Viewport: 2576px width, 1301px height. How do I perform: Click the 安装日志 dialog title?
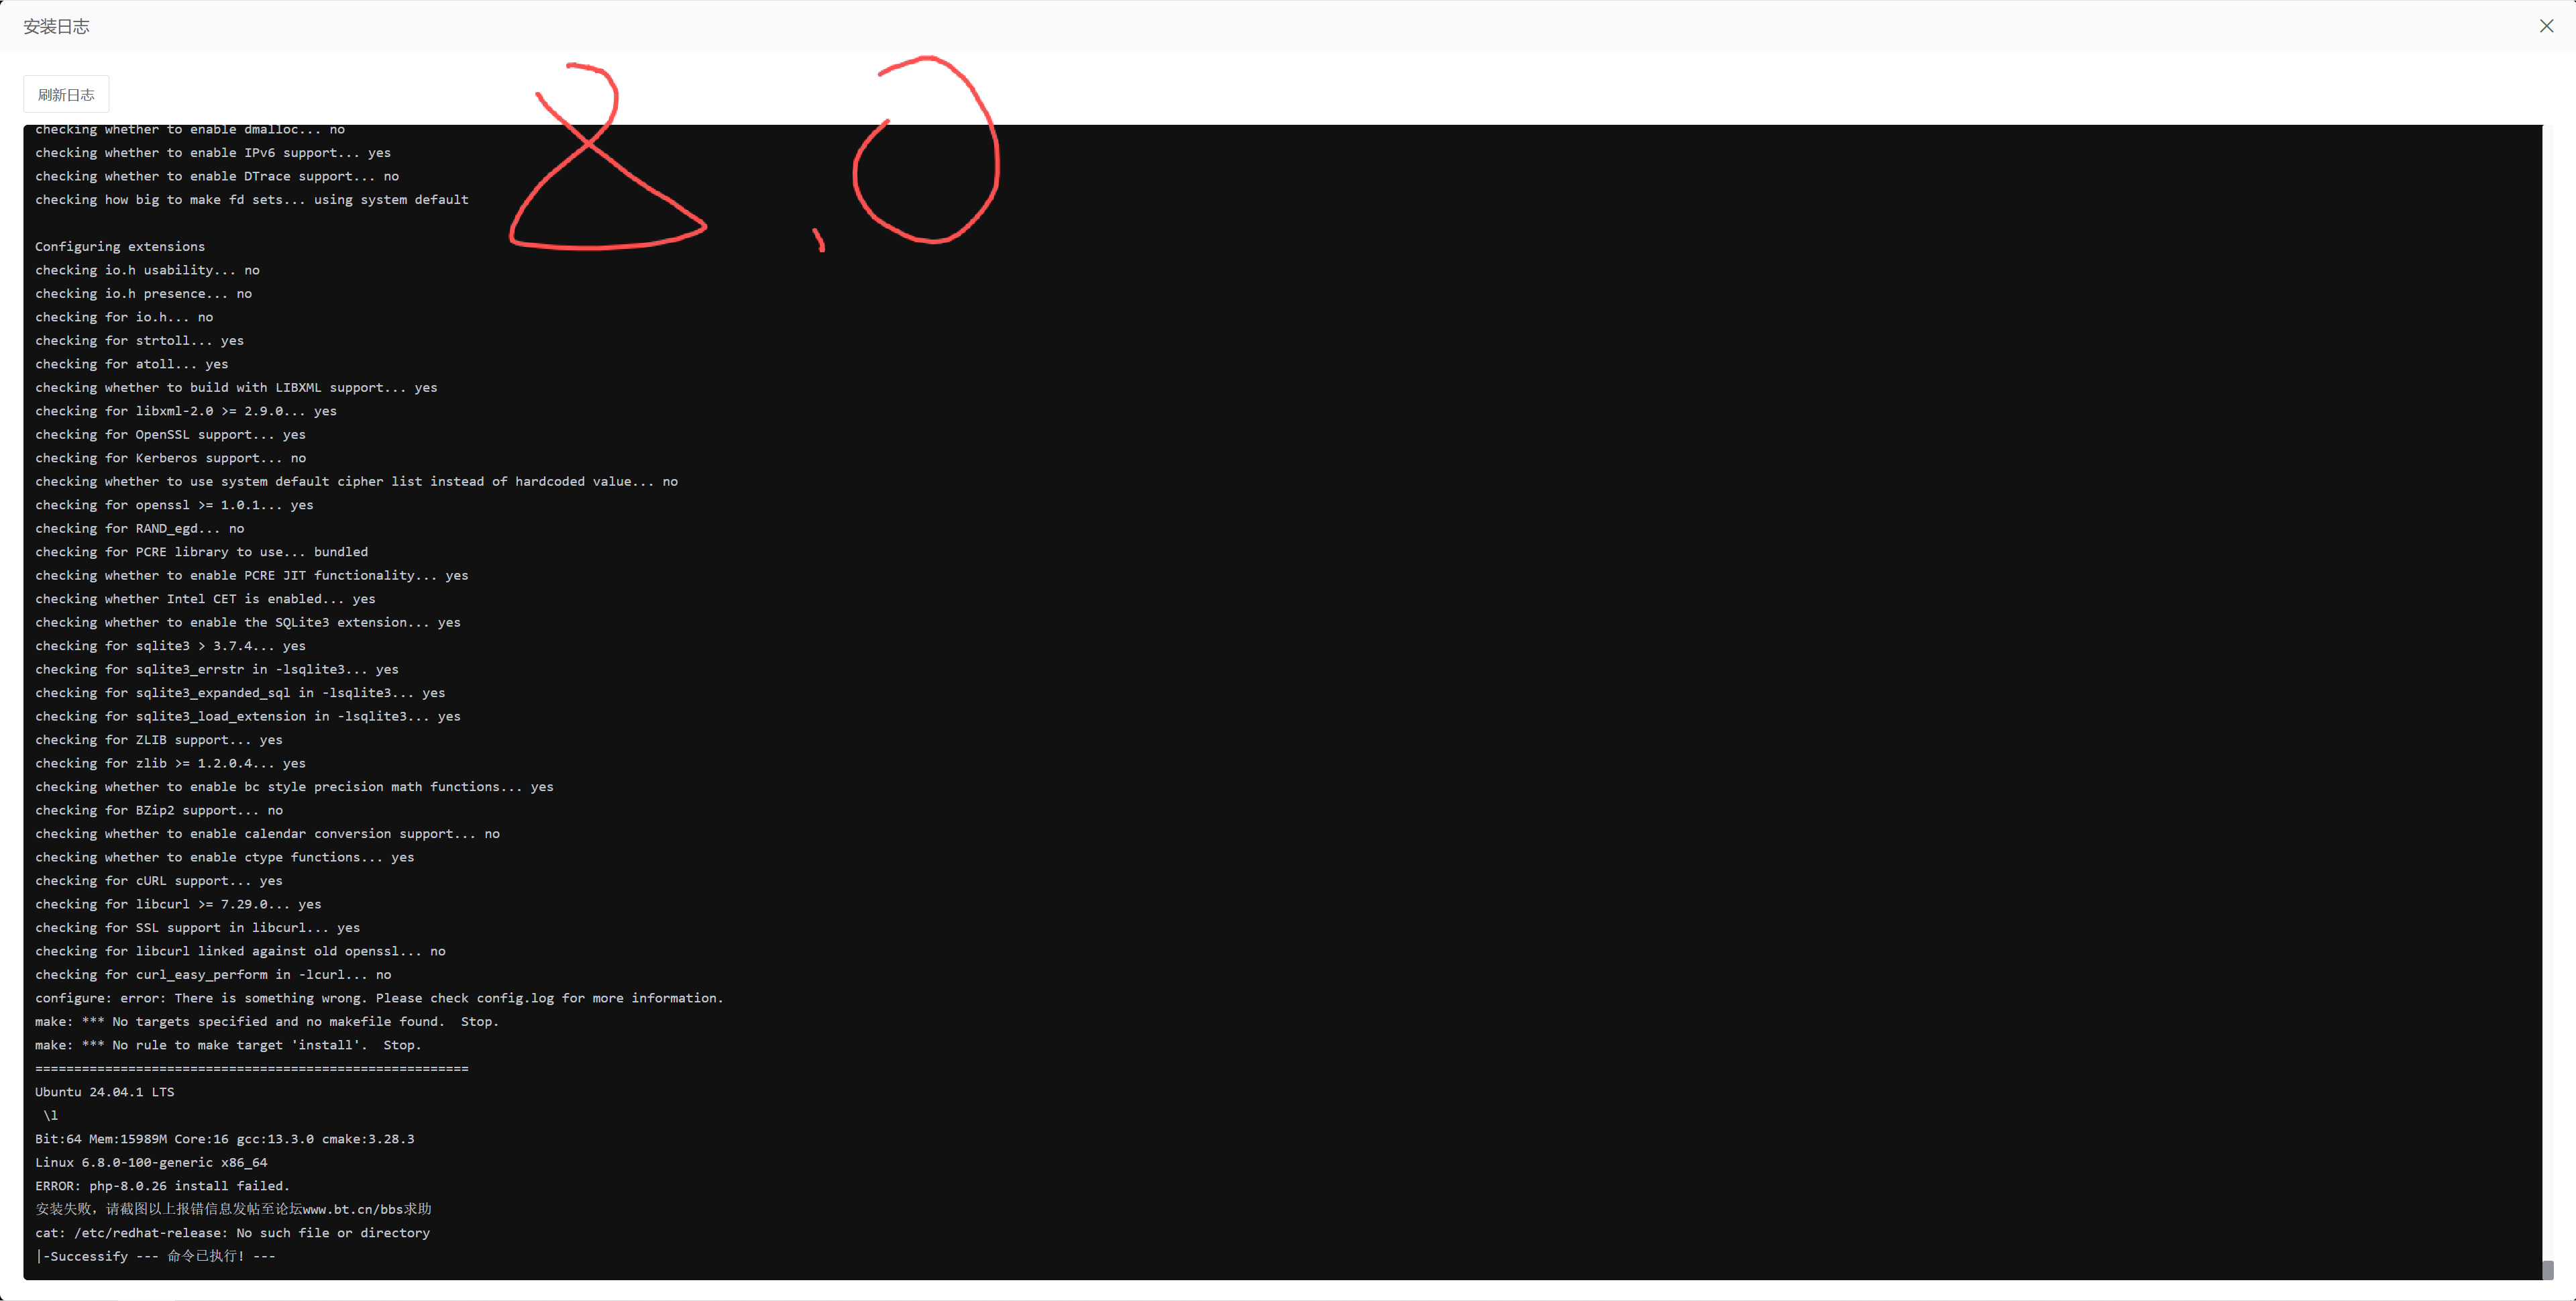pos(57,27)
